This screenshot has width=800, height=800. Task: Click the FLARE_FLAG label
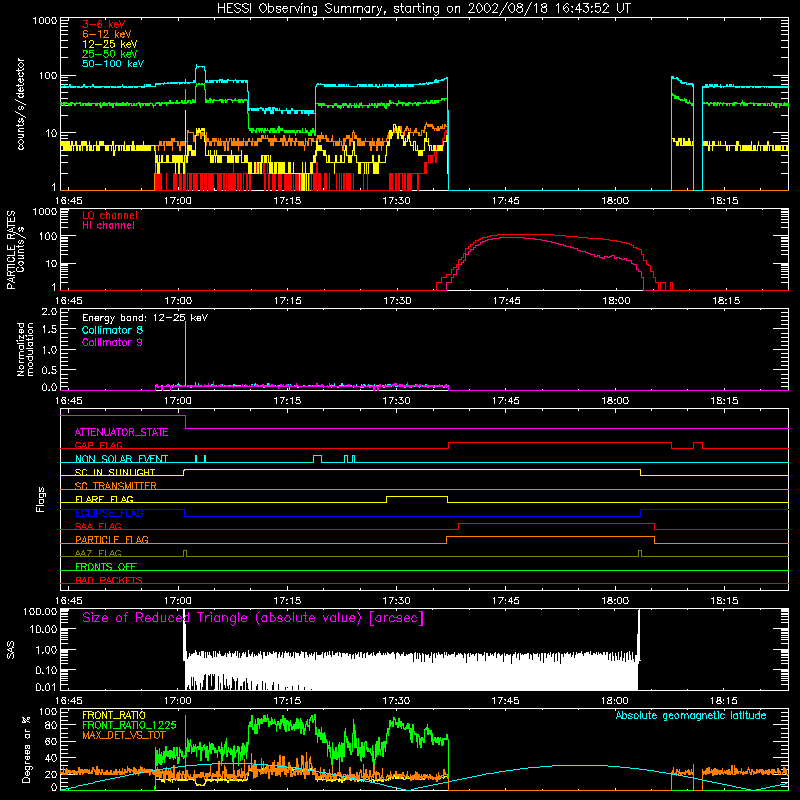(104, 499)
